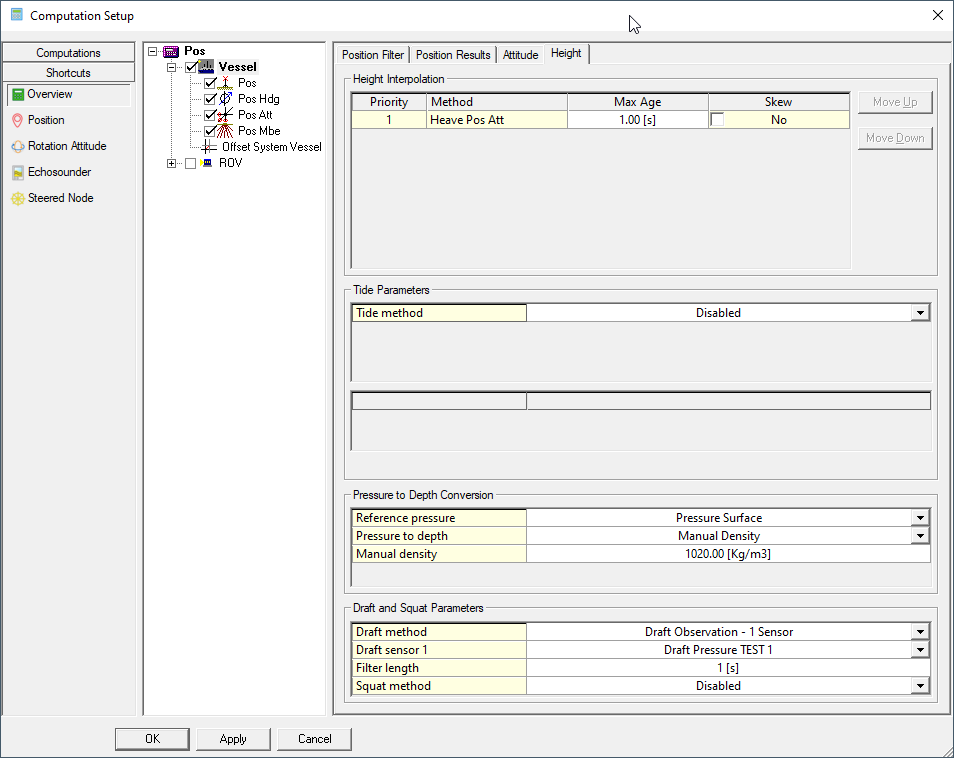Image resolution: width=954 pixels, height=758 pixels.
Task: Click the Apply button
Action: pyautogui.click(x=233, y=739)
